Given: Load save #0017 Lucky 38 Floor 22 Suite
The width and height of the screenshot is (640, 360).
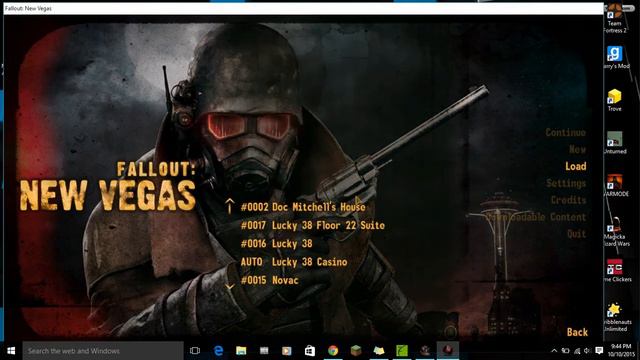Looking at the screenshot, I should (313, 225).
